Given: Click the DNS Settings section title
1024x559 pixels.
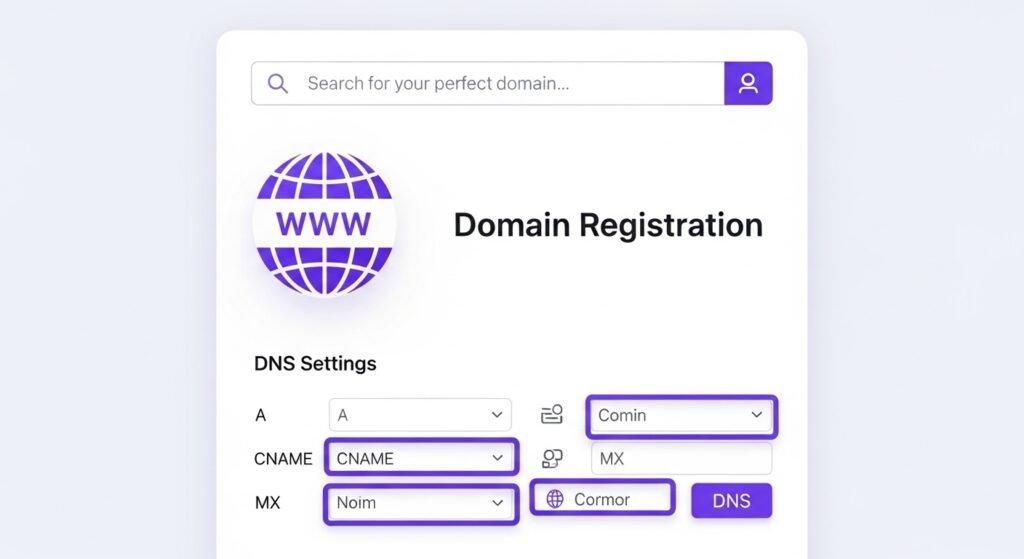Looking at the screenshot, I should (x=316, y=363).
